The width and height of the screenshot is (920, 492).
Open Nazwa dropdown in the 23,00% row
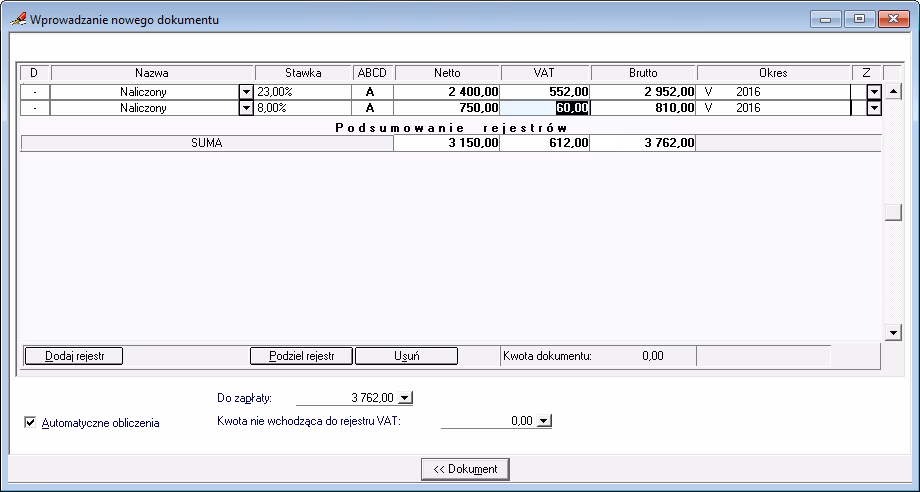[246, 92]
